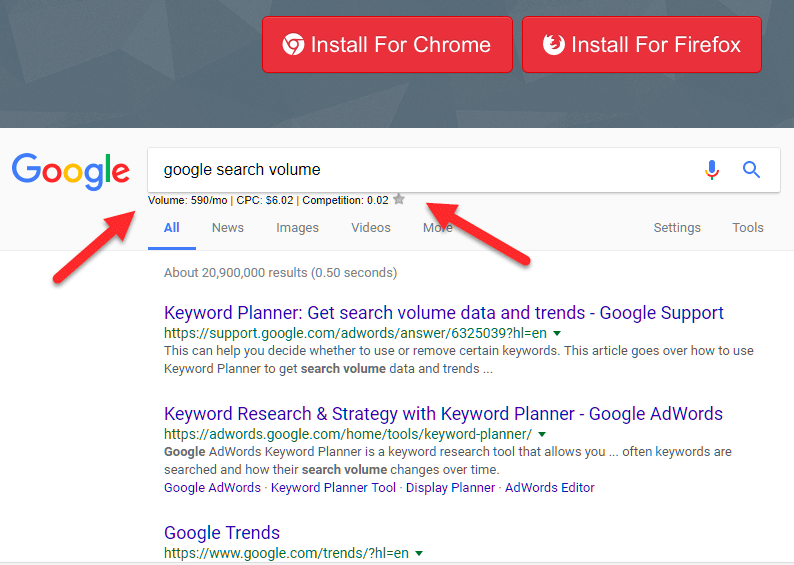The height and width of the screenshot is (565, 794).
Task: Open Keyword Research & Strategy AdWords result
Action: click(x=443, y=414)
